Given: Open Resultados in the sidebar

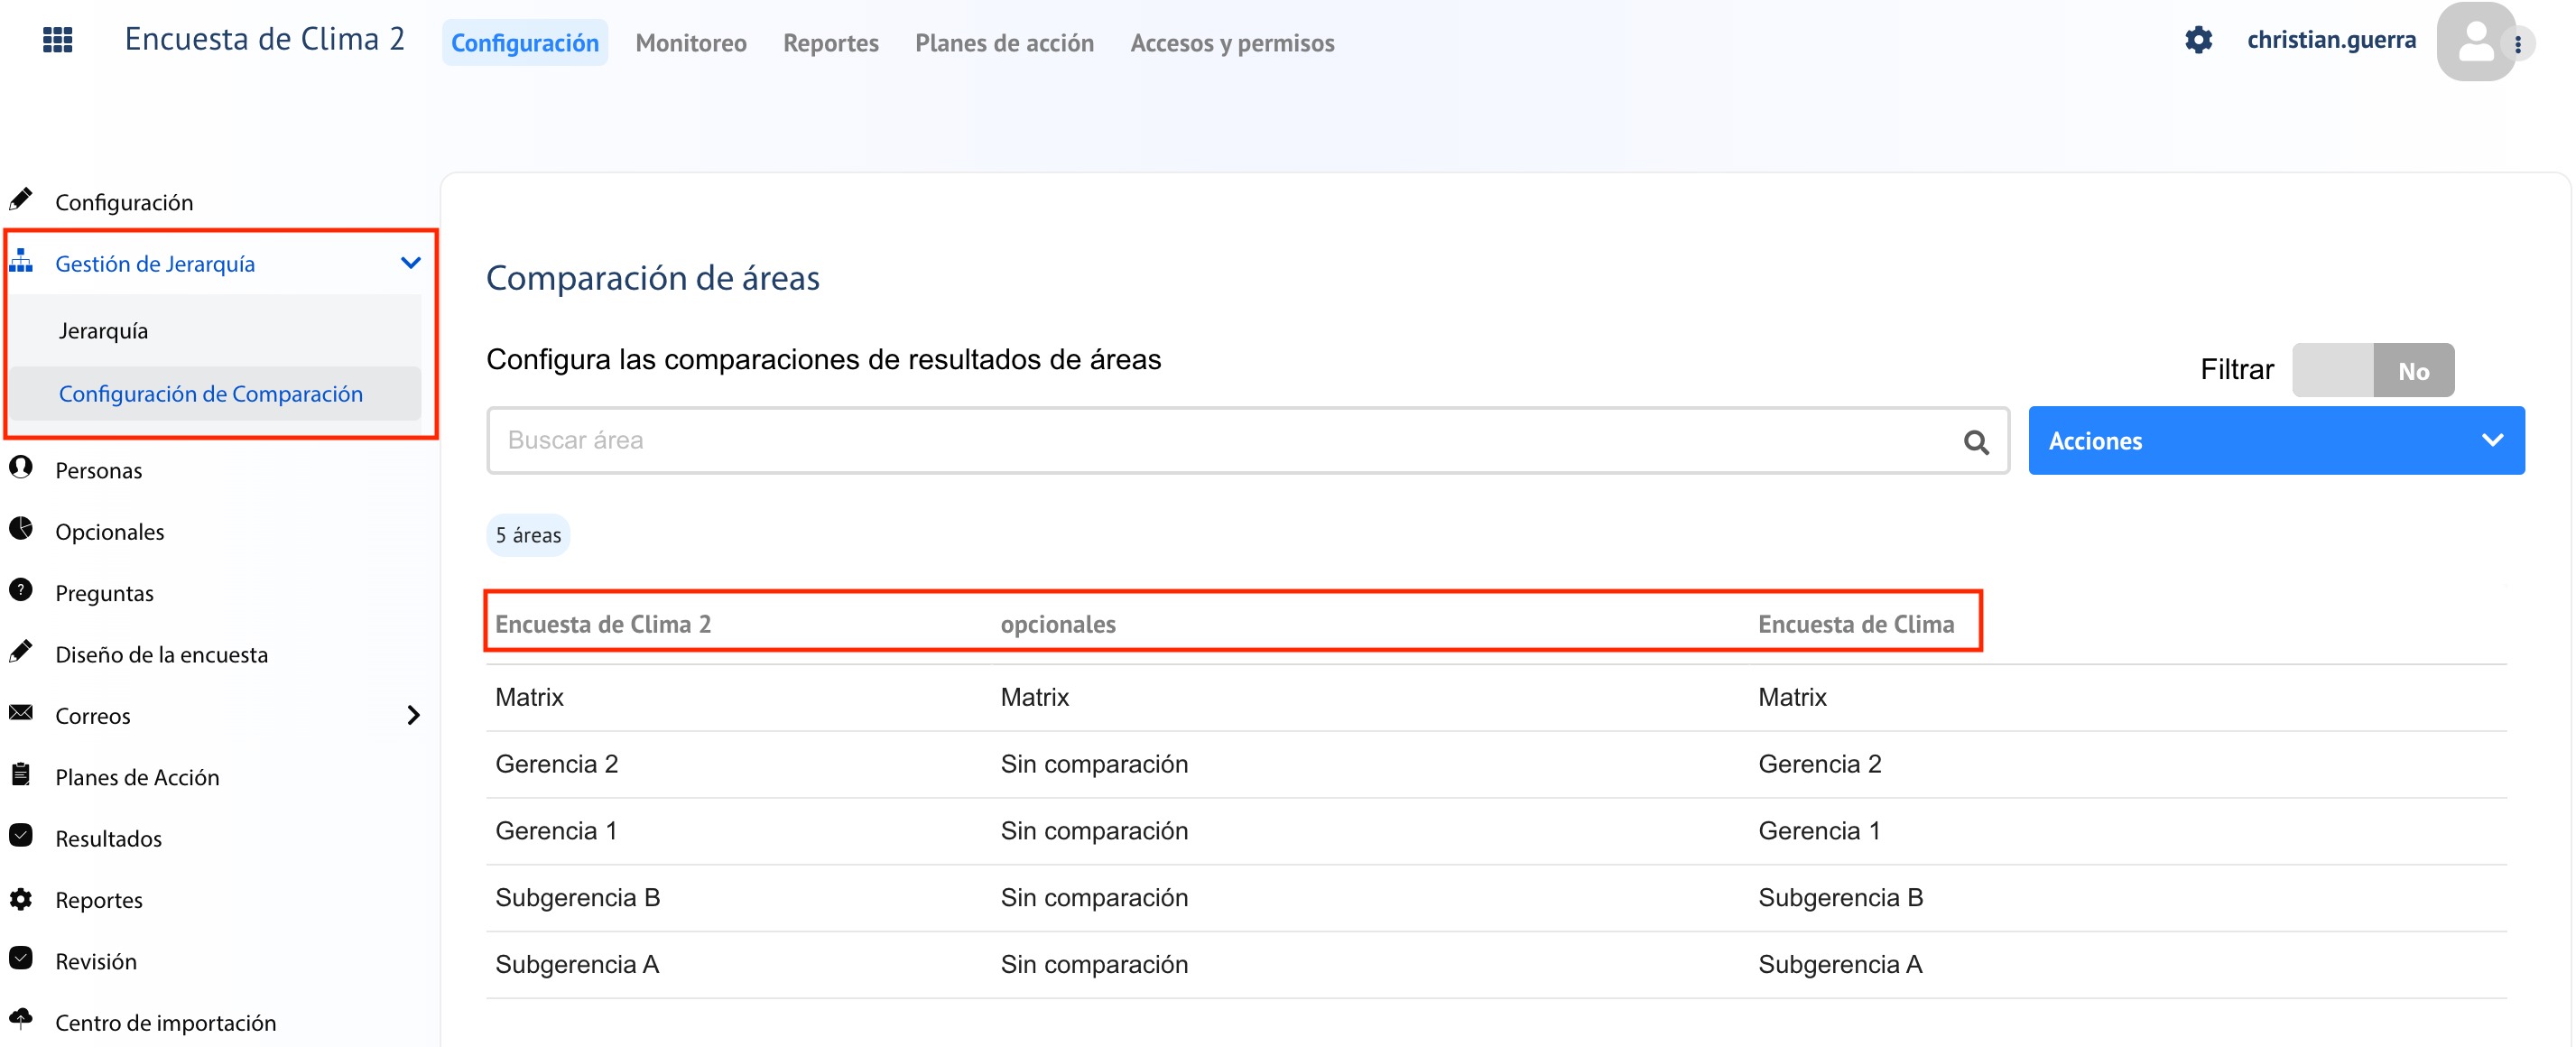Looking at the screenshot, I should pyautogui.click(x=108, y=838).
